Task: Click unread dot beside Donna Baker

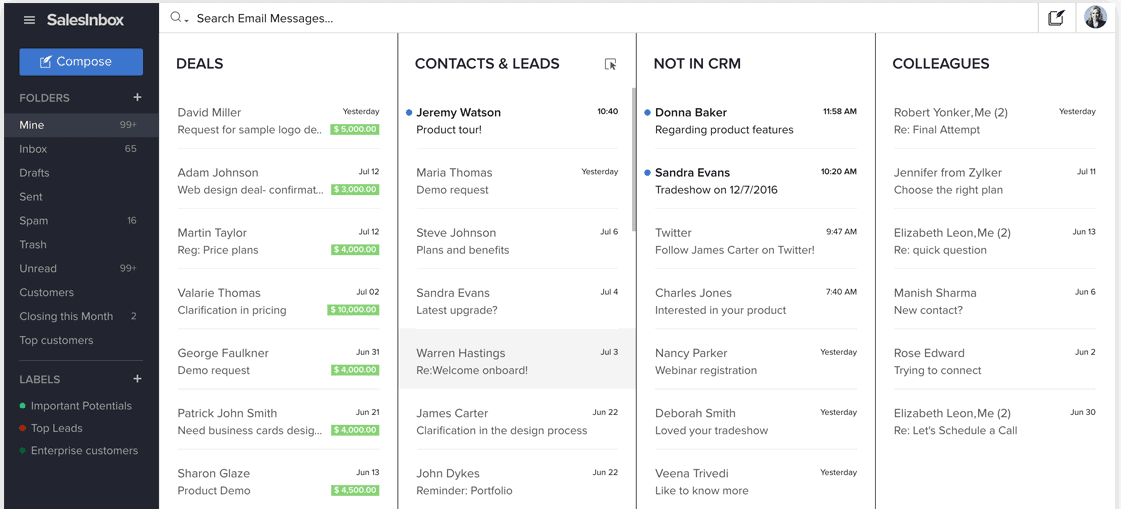Action: pyautogui.click(x=648, y=113)
